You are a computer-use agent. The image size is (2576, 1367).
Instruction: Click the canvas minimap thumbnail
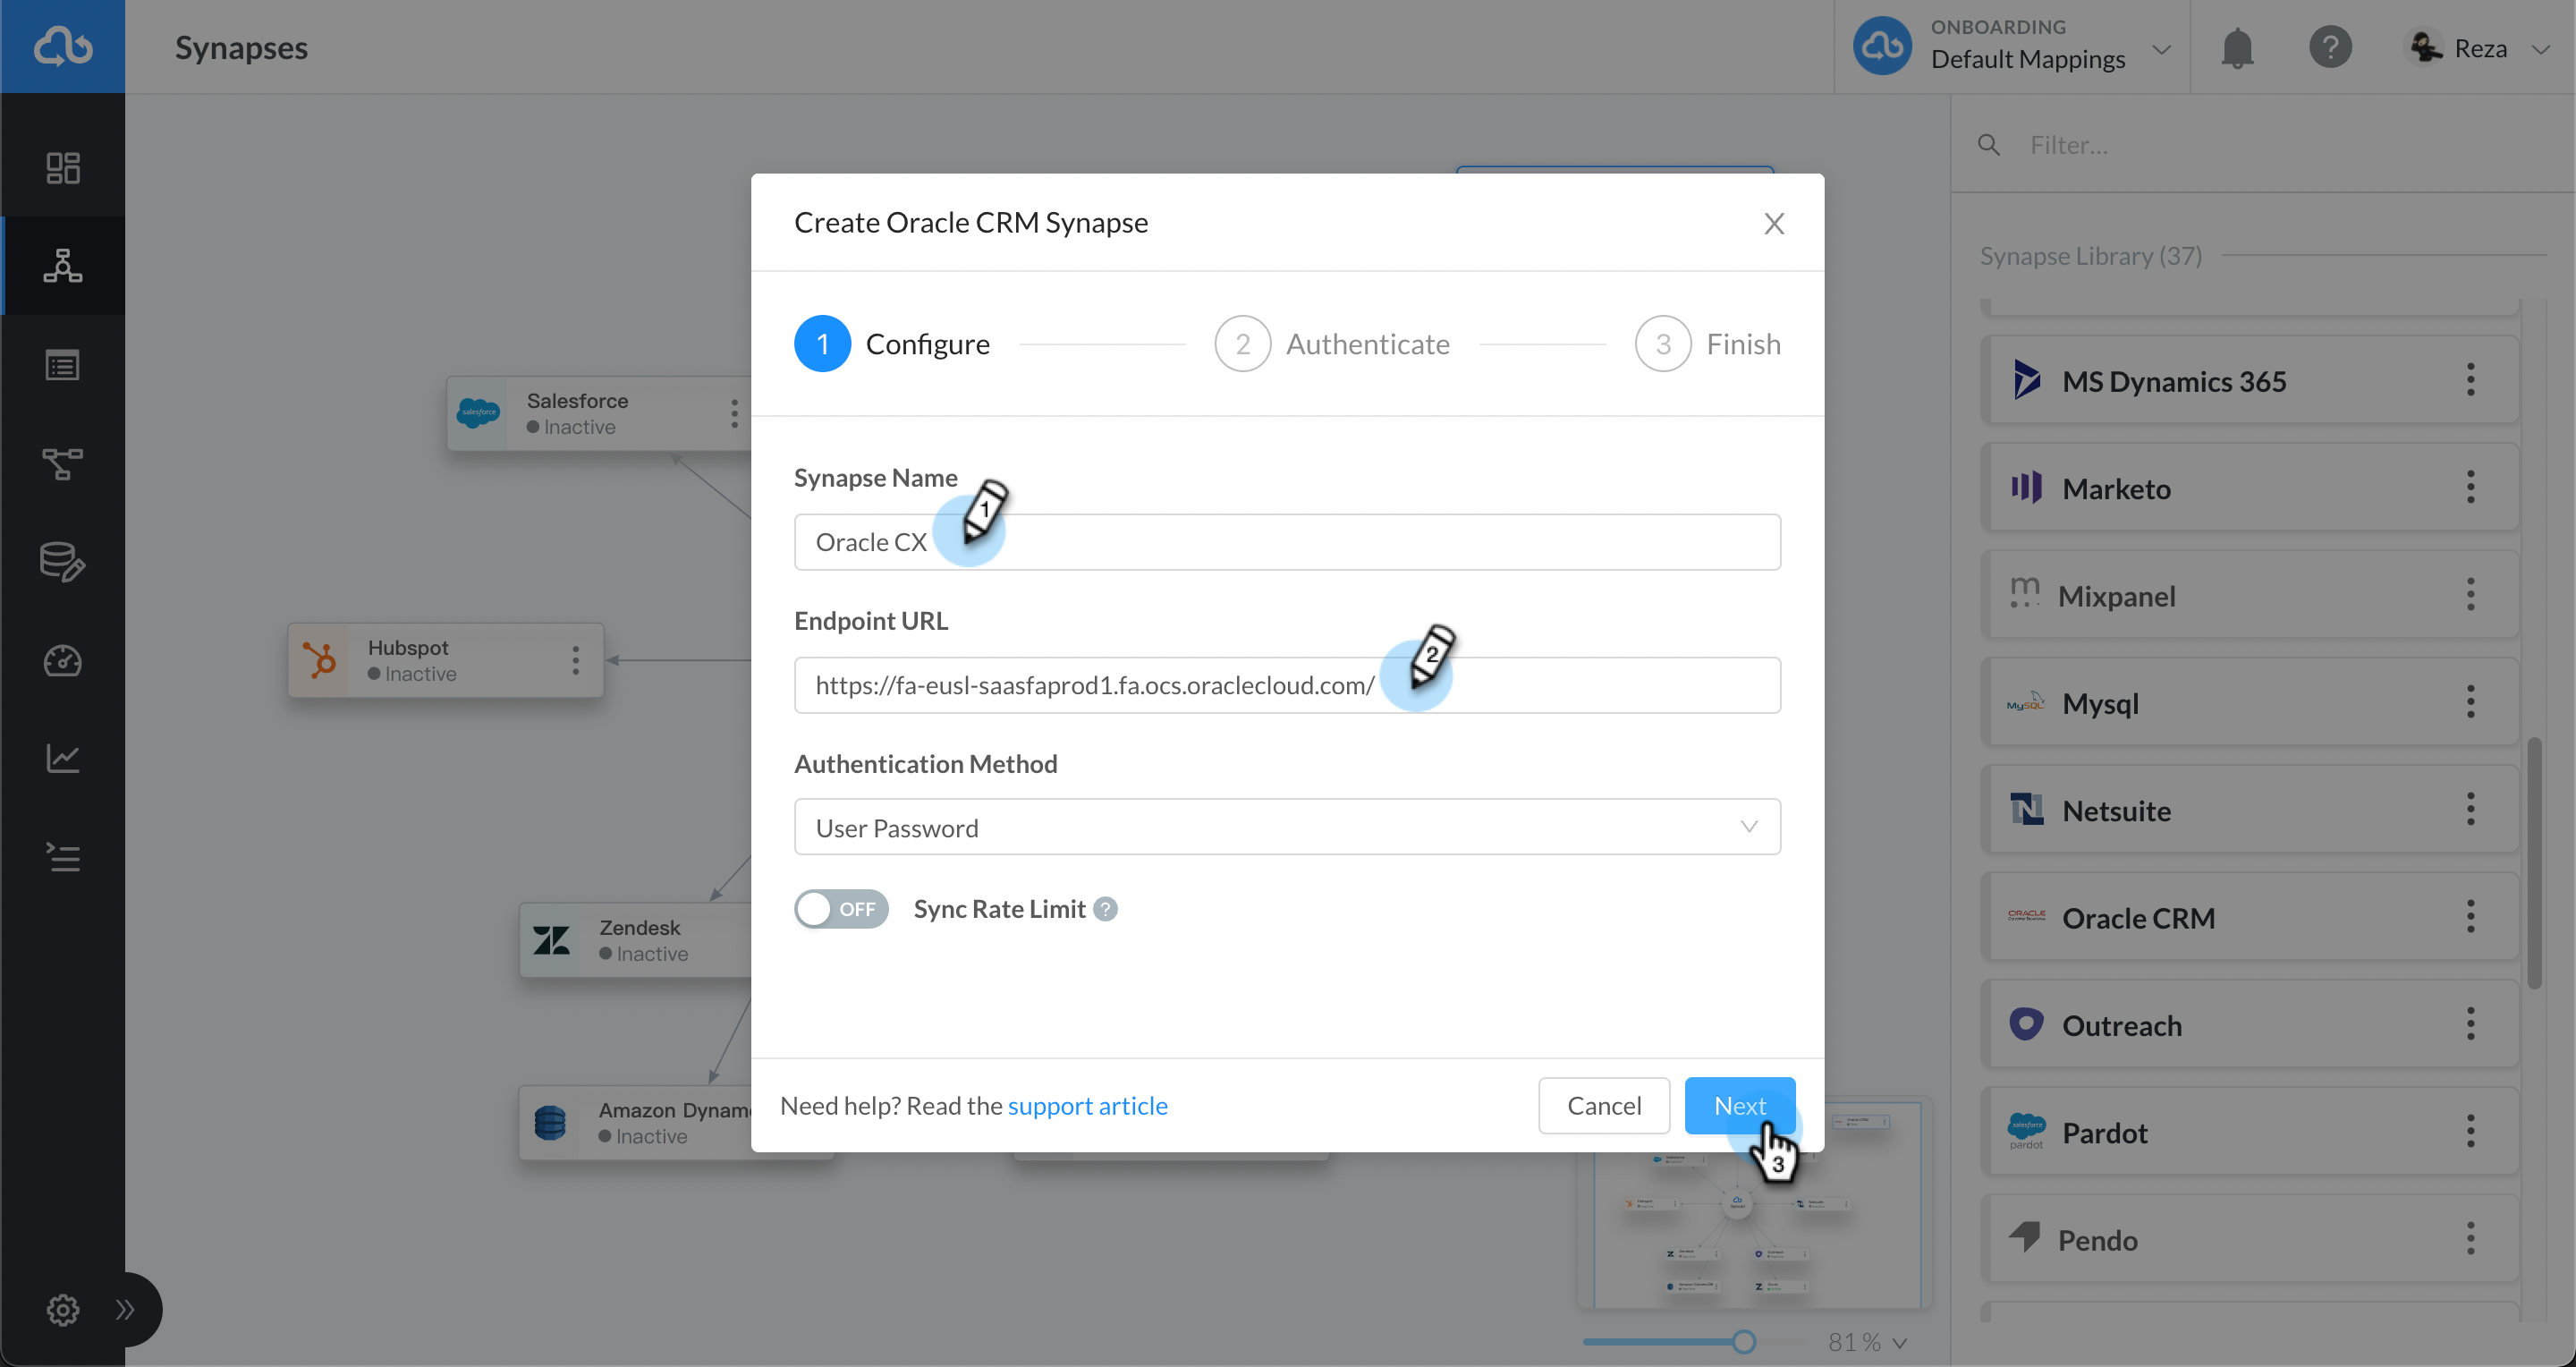click(1755, 1204)
